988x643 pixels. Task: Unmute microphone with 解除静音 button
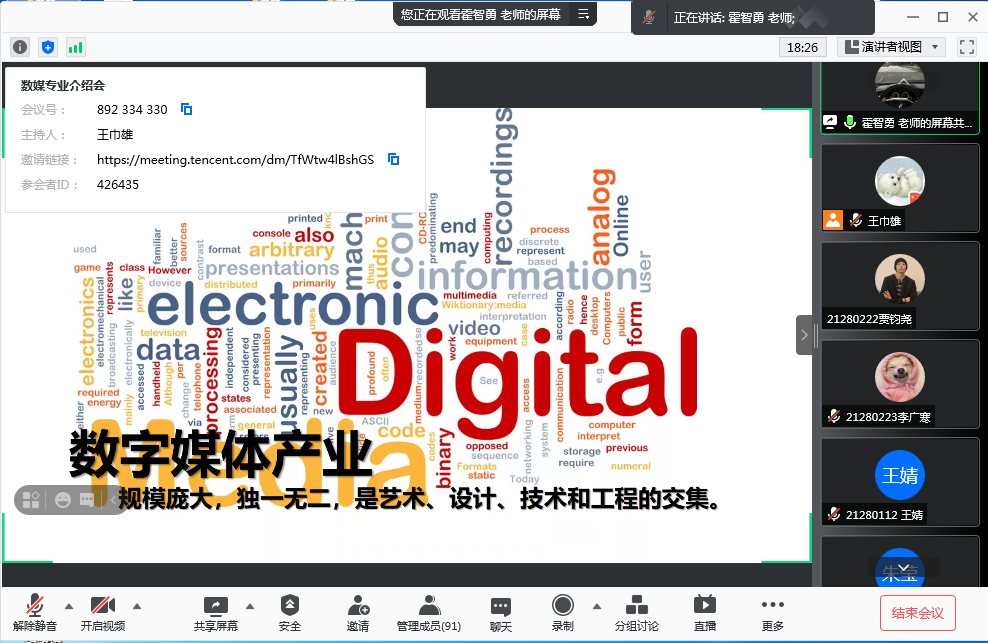tap(35, 612)
